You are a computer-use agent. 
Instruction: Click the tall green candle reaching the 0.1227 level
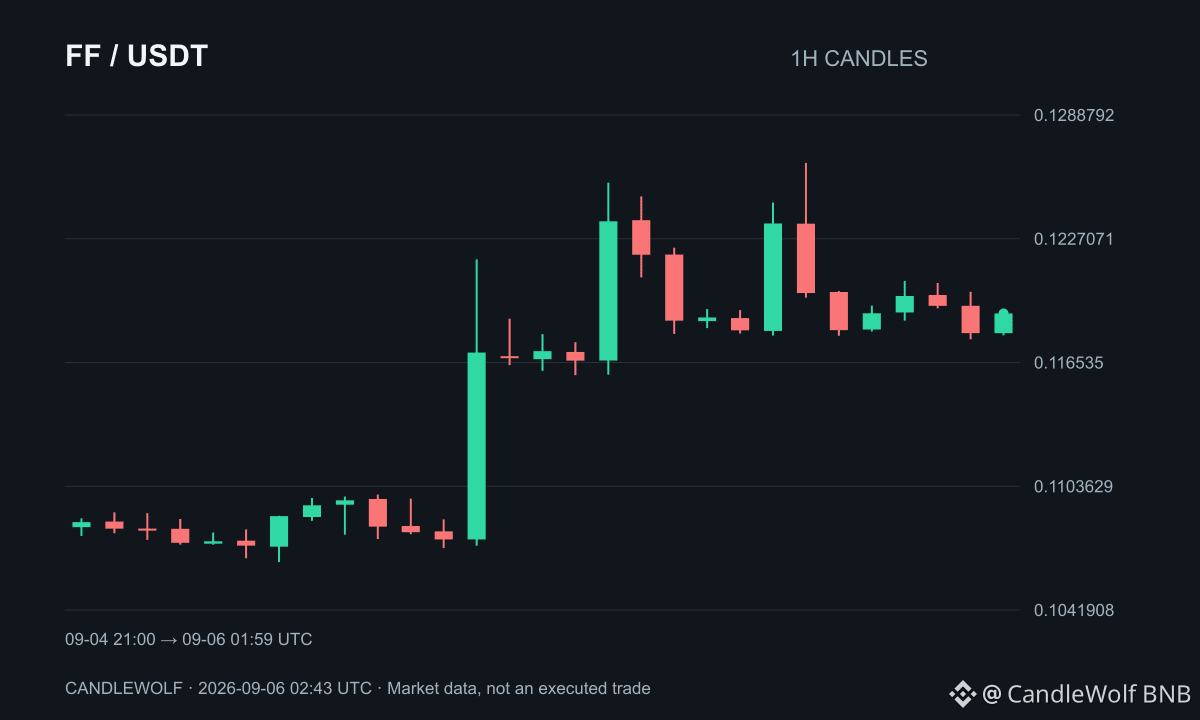608,290
